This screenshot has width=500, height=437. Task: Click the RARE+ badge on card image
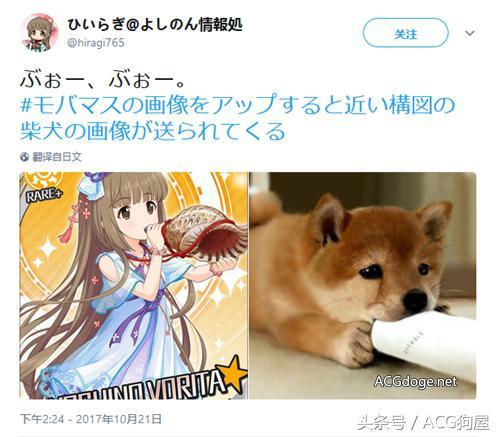tap(44, 196)
